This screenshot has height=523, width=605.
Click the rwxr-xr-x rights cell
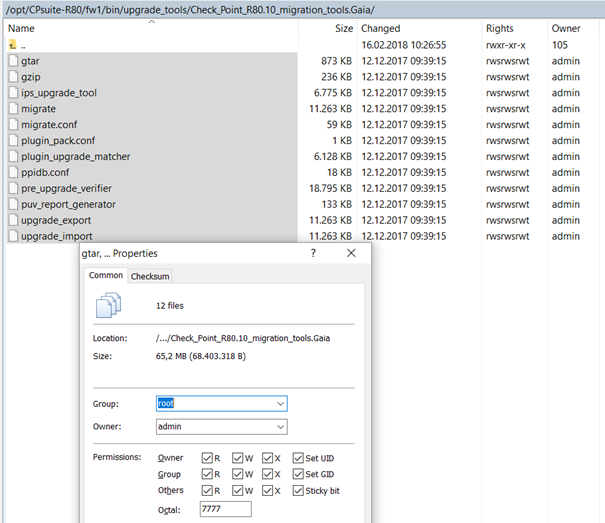506,45
